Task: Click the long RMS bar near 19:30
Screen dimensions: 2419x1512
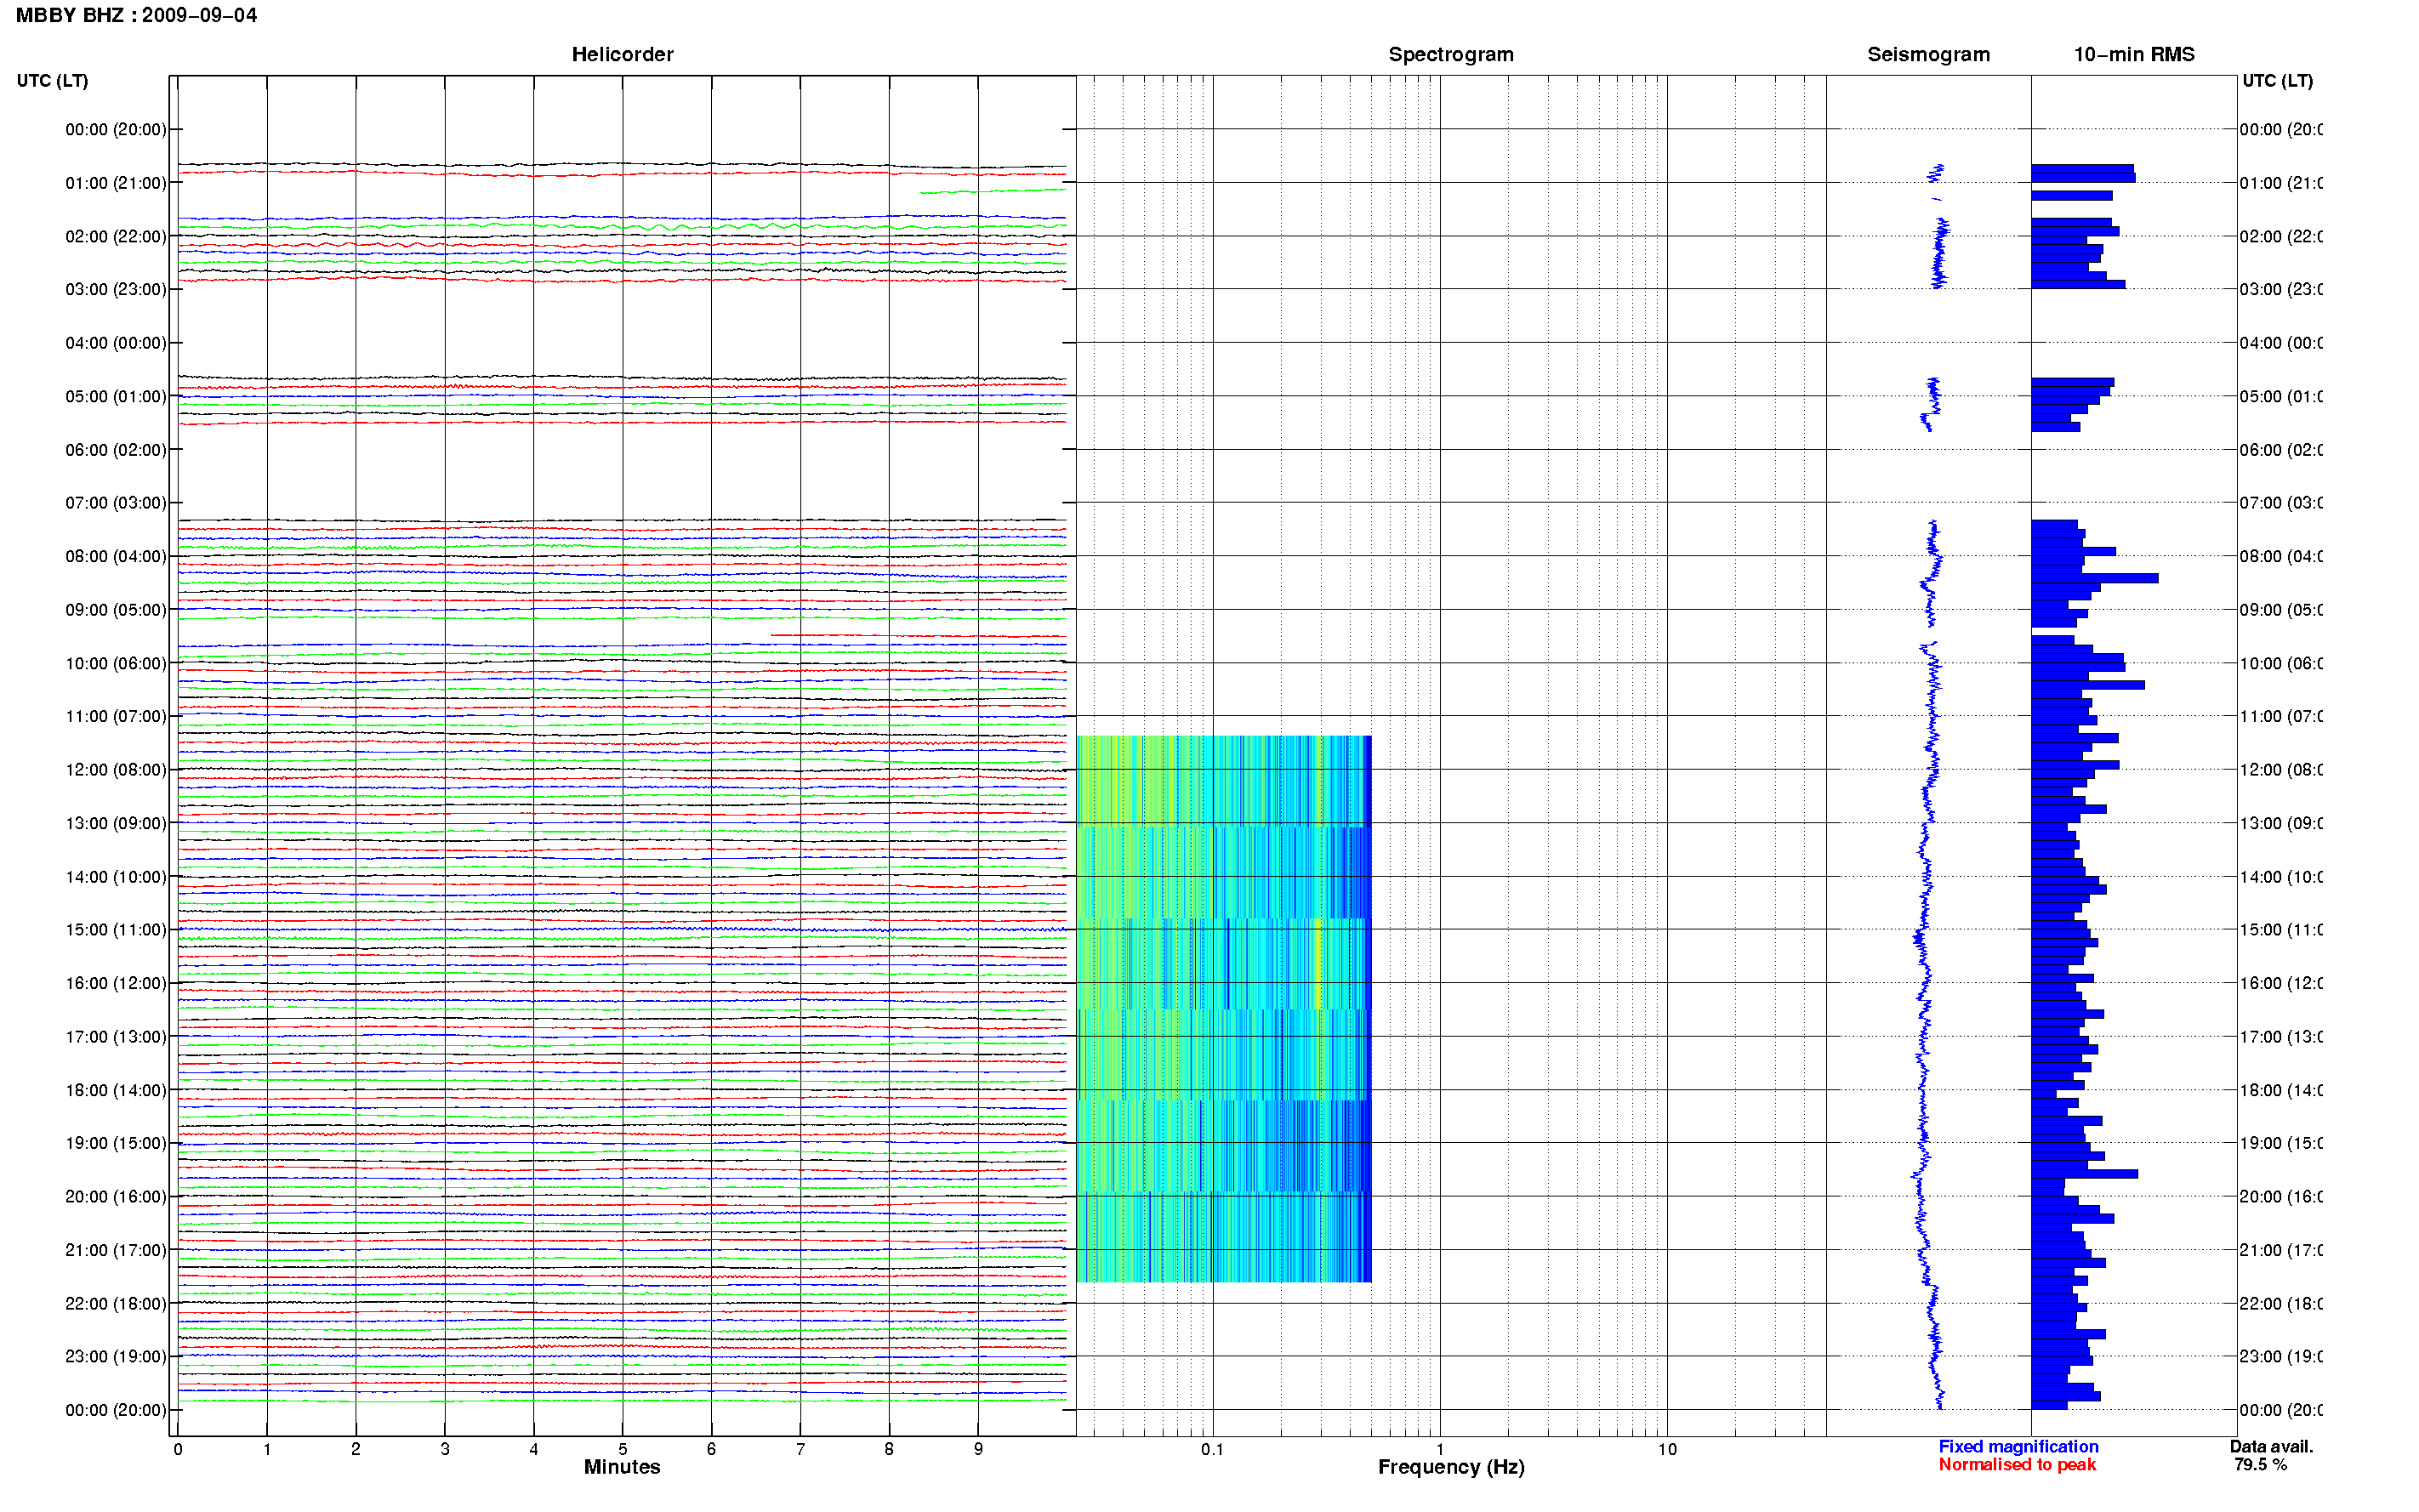Action: click(2084, 1174)
